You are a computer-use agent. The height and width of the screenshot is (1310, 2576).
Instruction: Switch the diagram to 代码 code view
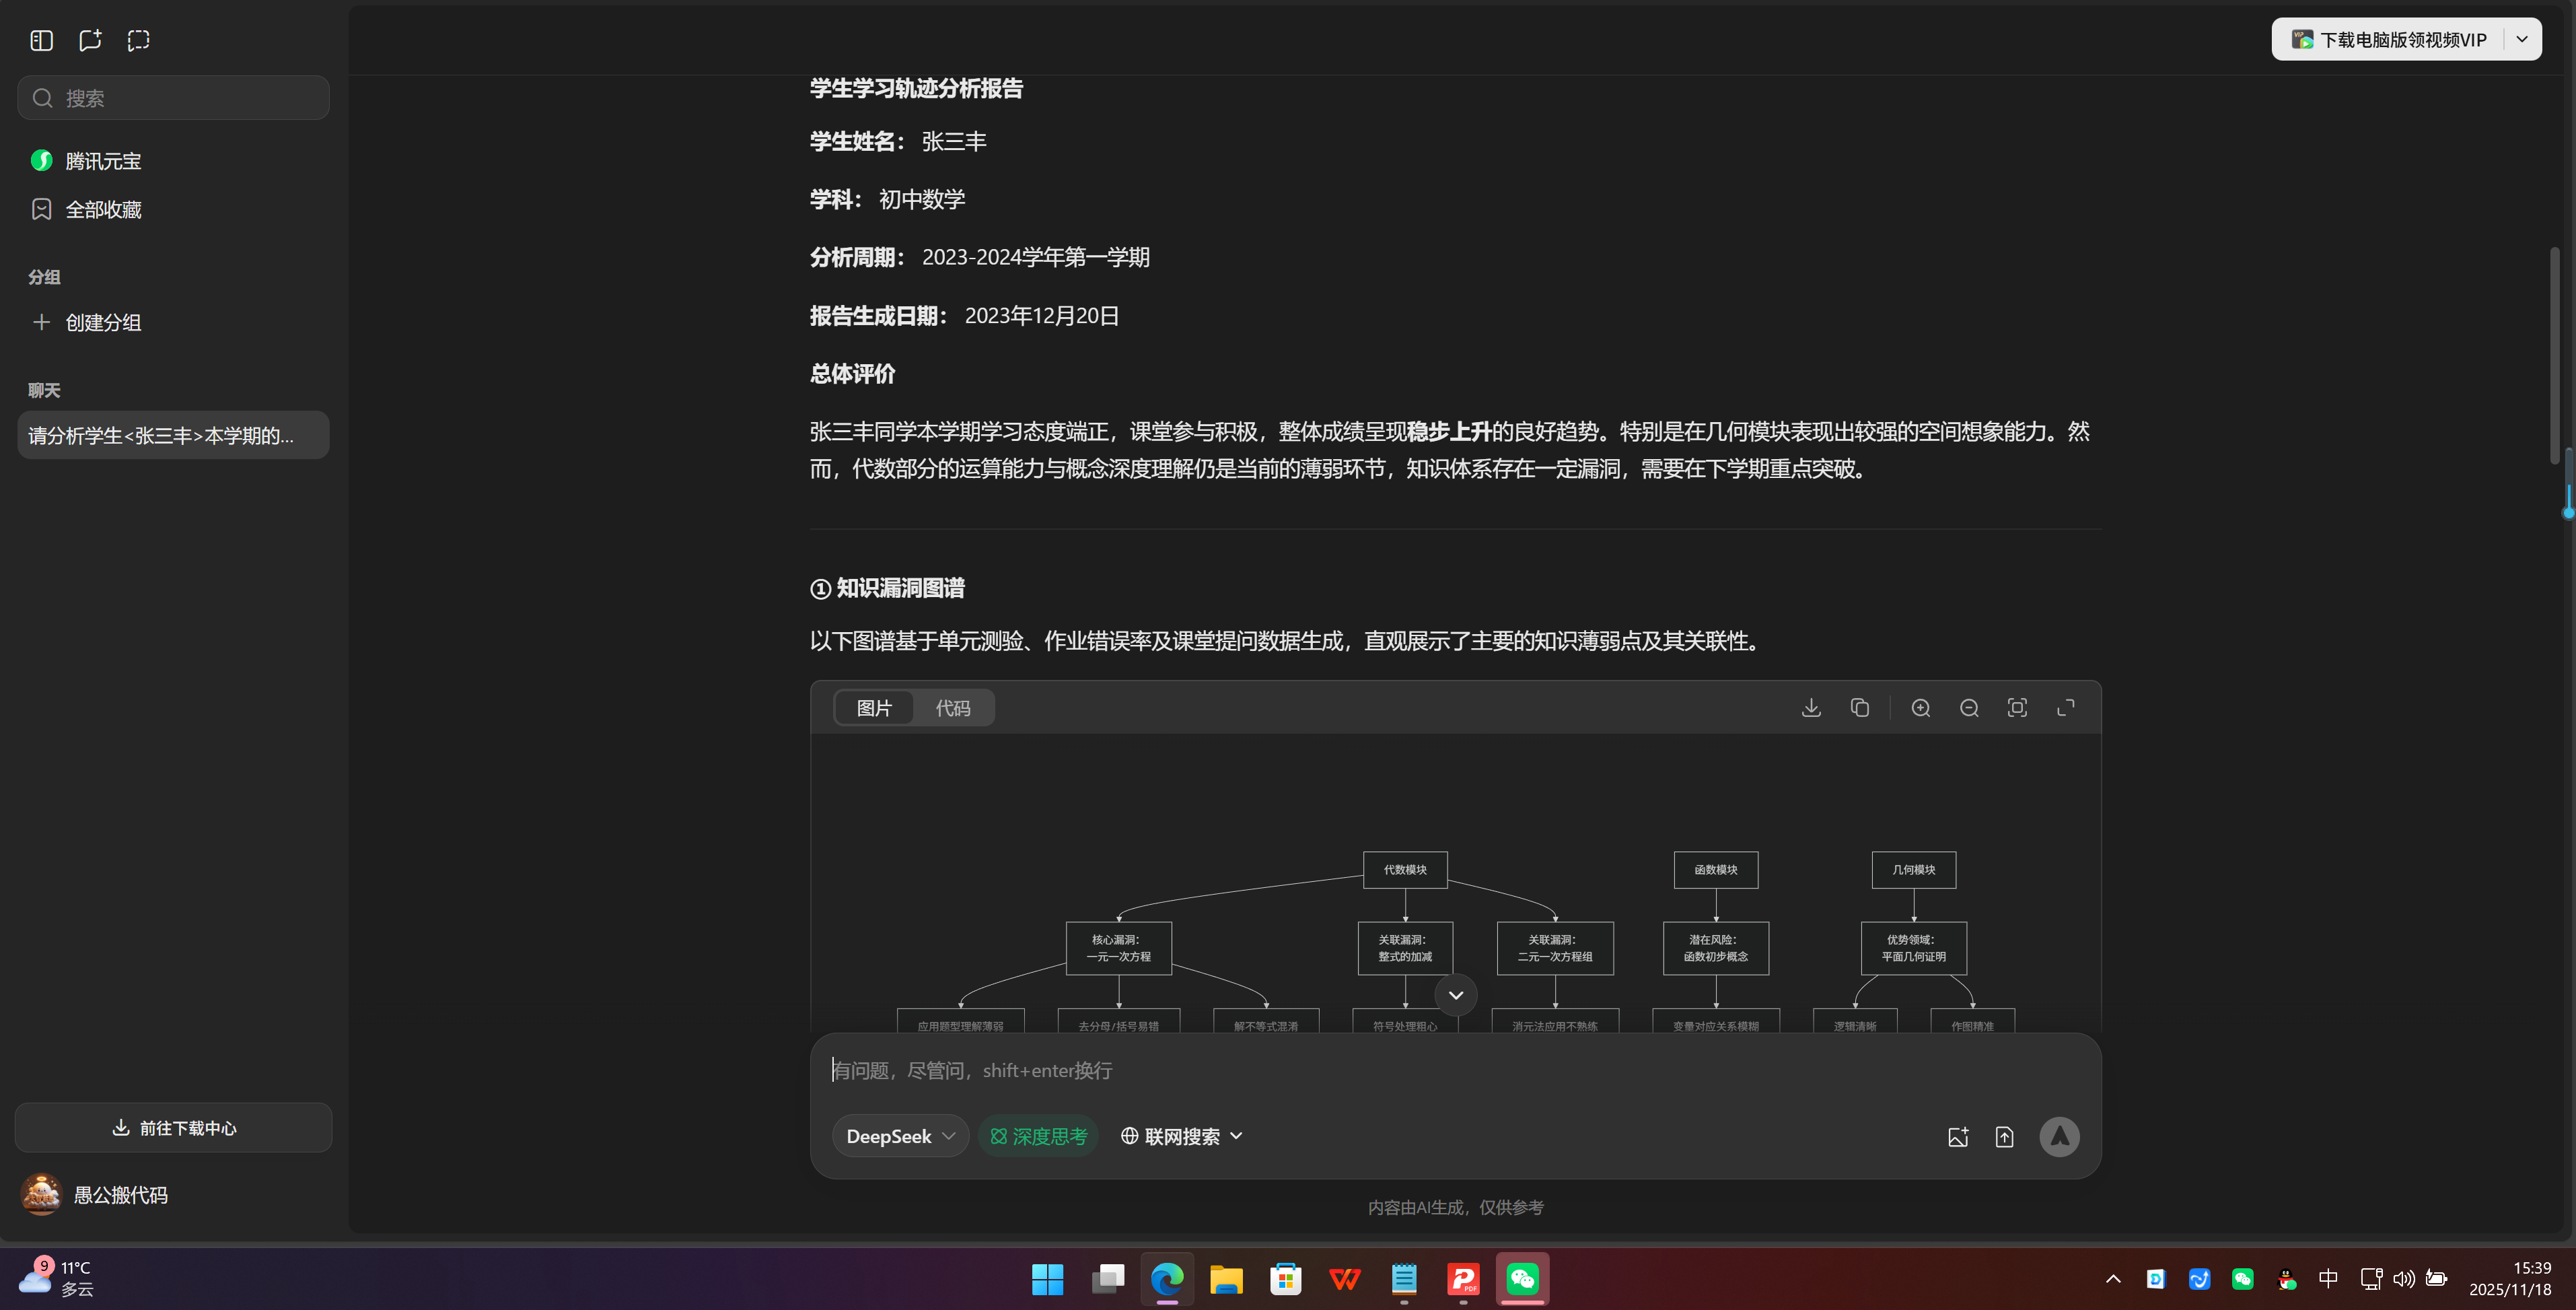point(953,707)
